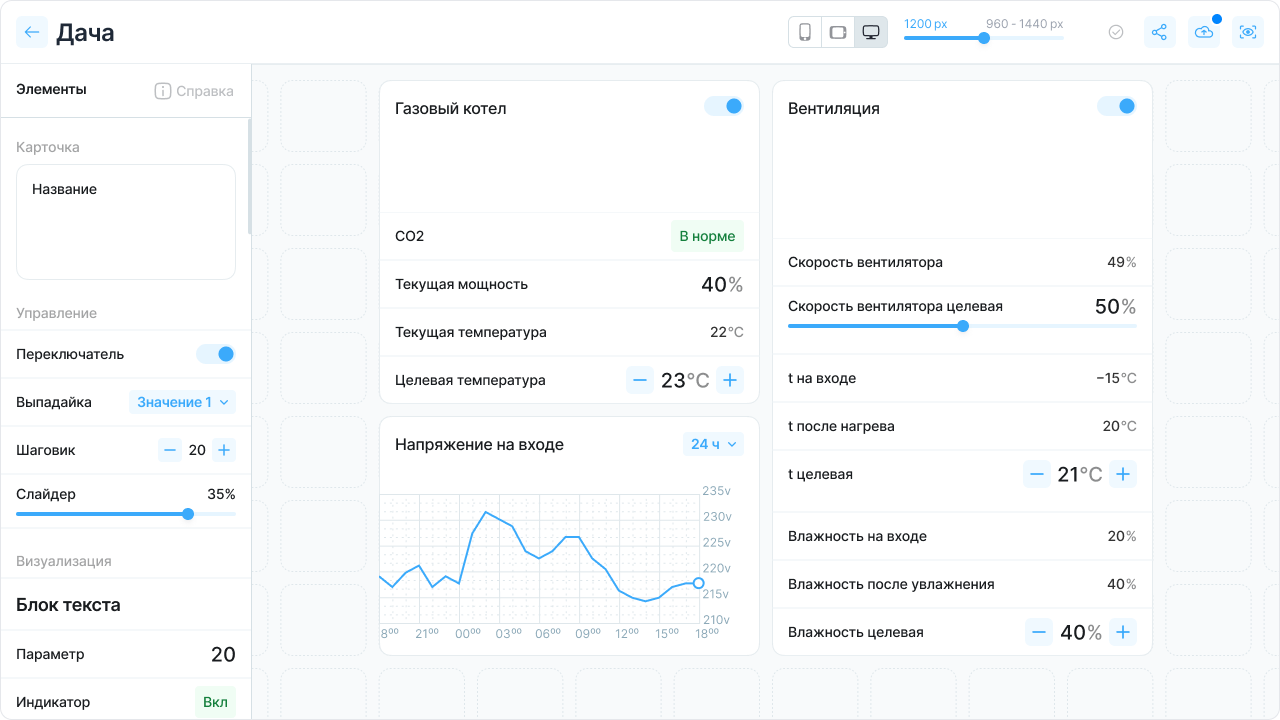The width and height of the screenshot is (1280, 720).
Task: Click the Название card text field
Action: click(126, 222)
